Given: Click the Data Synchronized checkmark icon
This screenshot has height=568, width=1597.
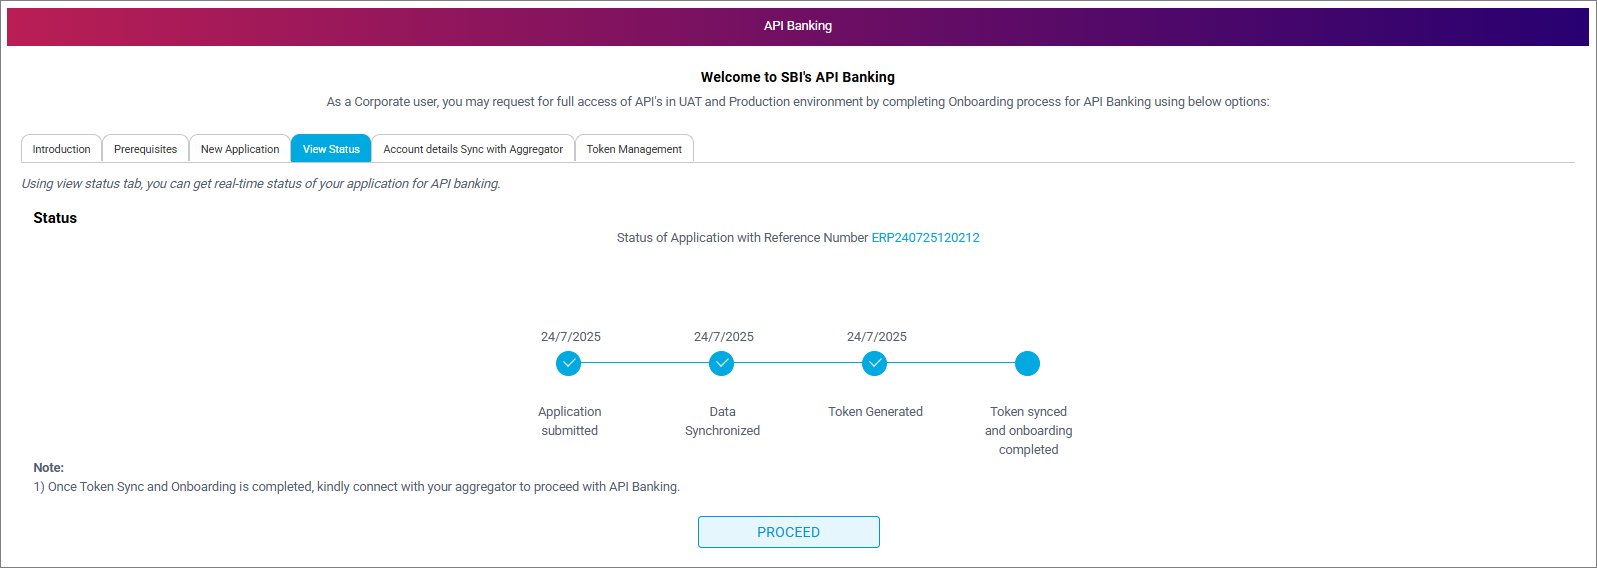Looking at the screenshot, I should [x=721, y=363].
